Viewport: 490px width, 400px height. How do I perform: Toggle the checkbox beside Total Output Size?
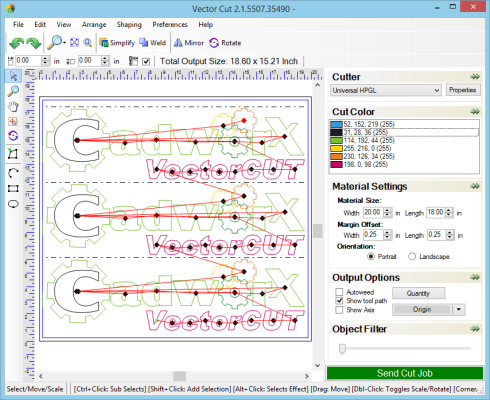pyautogui.click(x=146, y=61)
